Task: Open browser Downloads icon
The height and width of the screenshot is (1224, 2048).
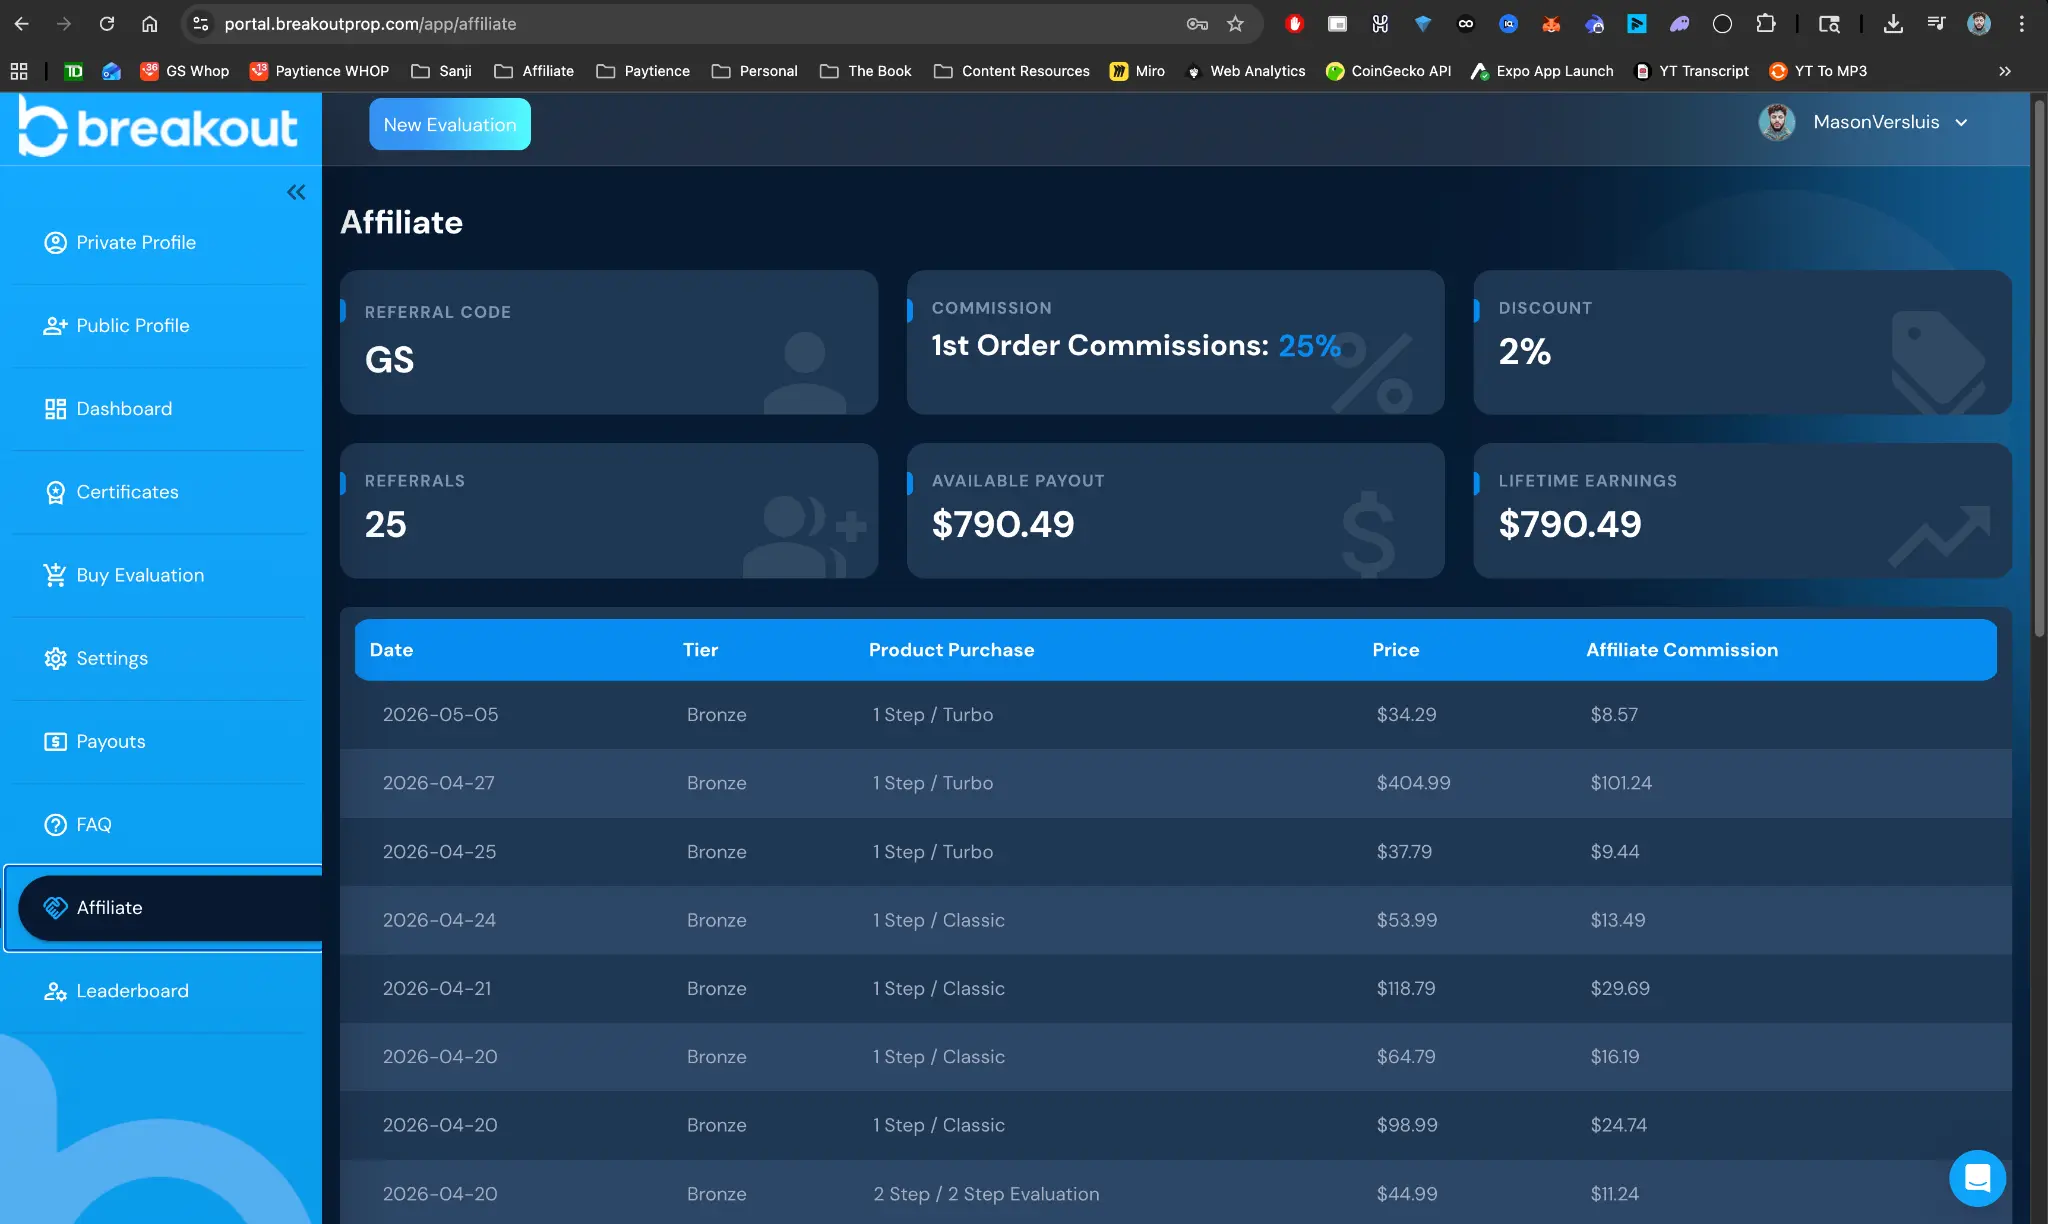Action: point(1892,23)
